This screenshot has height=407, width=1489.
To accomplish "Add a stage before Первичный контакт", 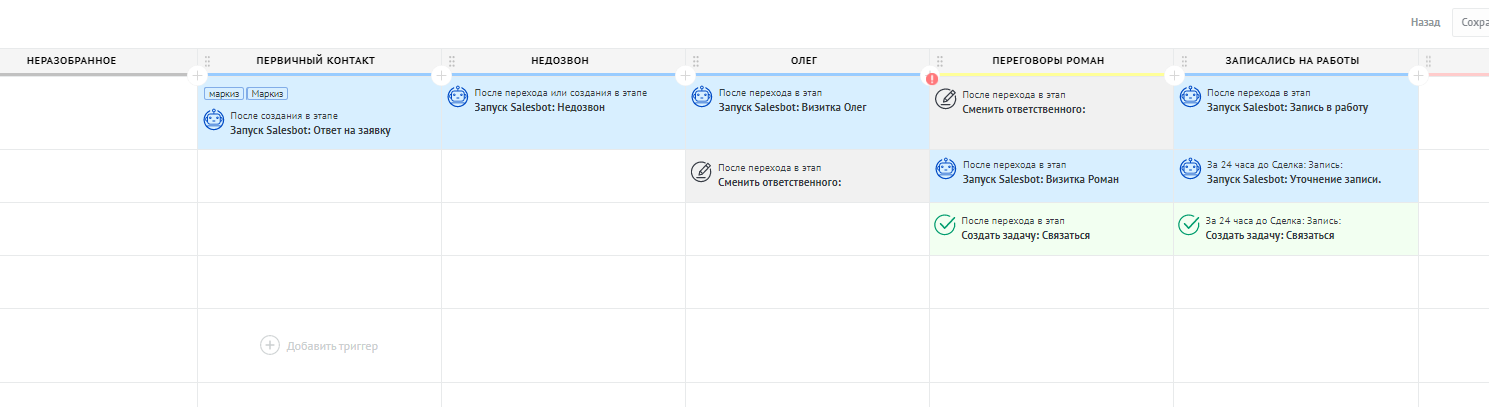I will [x=197, y=75].
